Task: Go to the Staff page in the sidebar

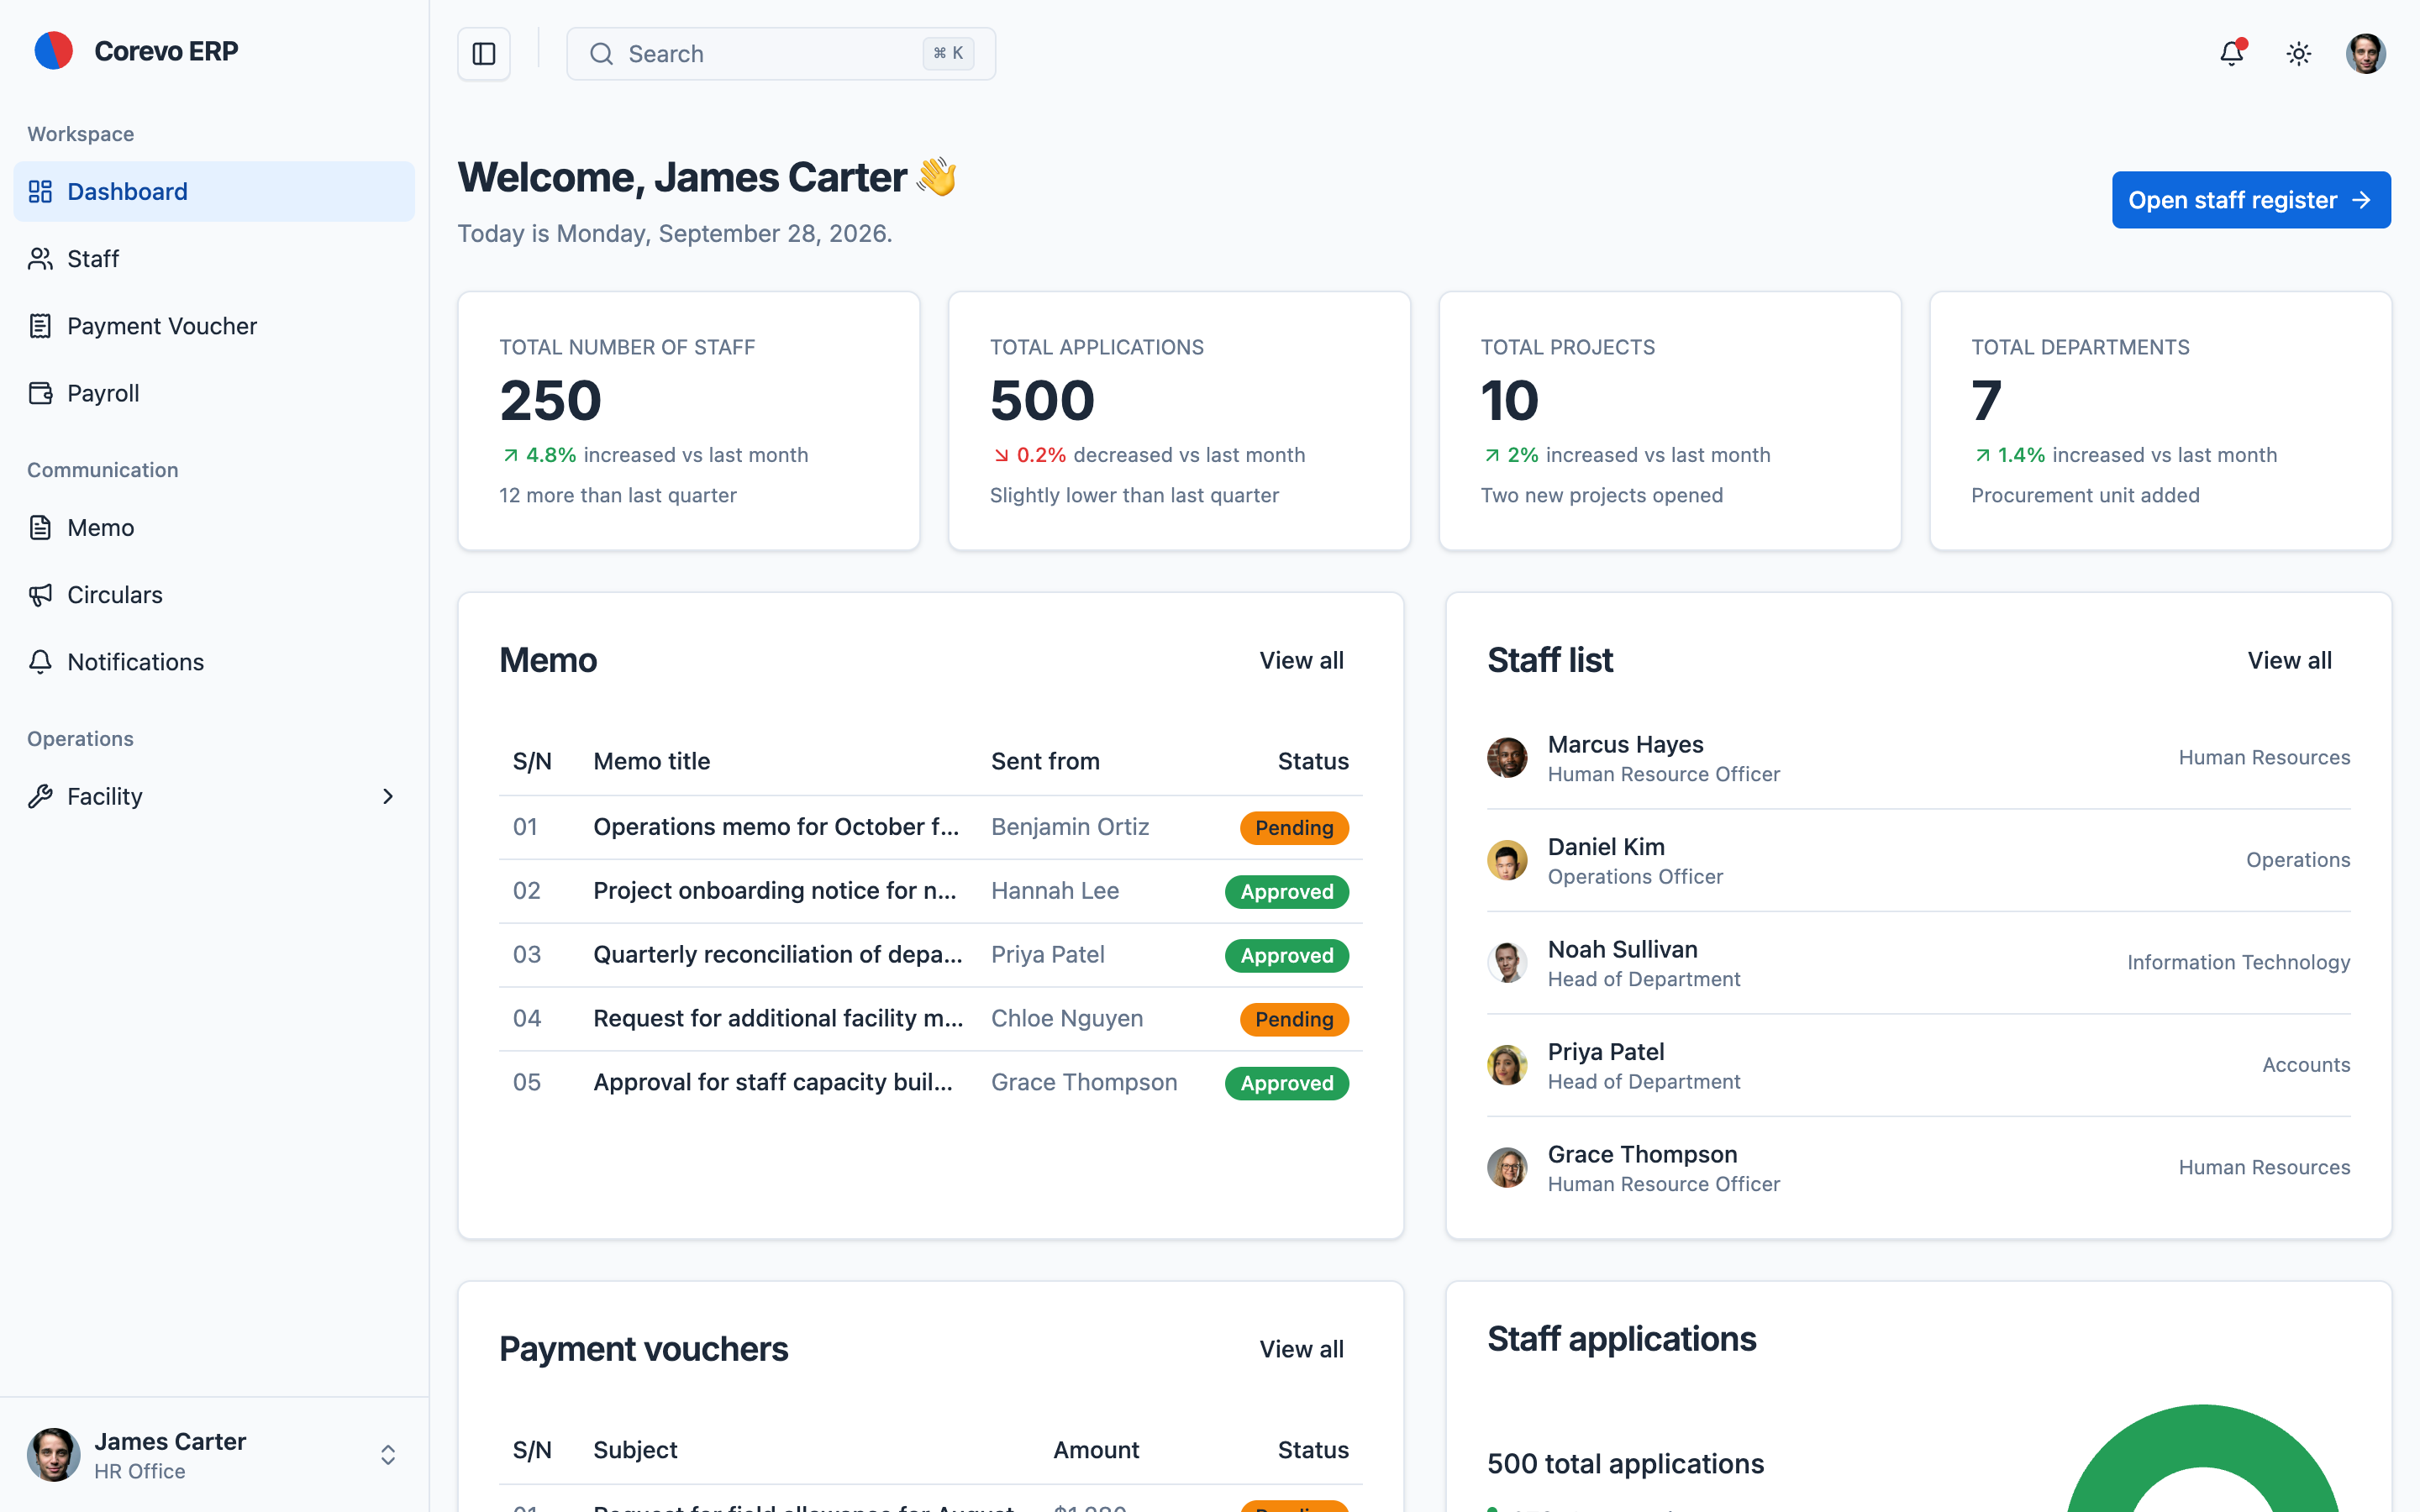Action: coord(214,259)
